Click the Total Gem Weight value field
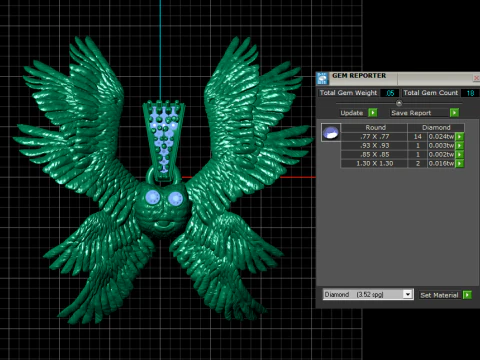Screen dimensions: 480x360 click(389, 93)
